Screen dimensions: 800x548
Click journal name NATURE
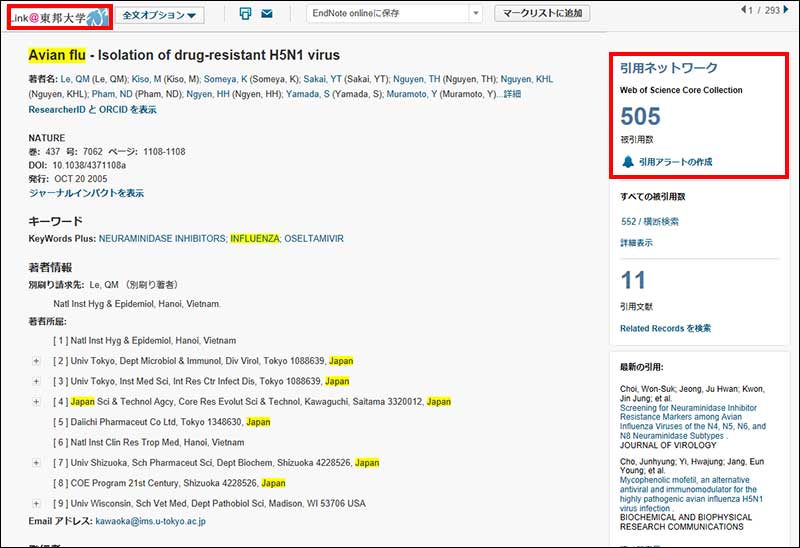click(47, 138)
